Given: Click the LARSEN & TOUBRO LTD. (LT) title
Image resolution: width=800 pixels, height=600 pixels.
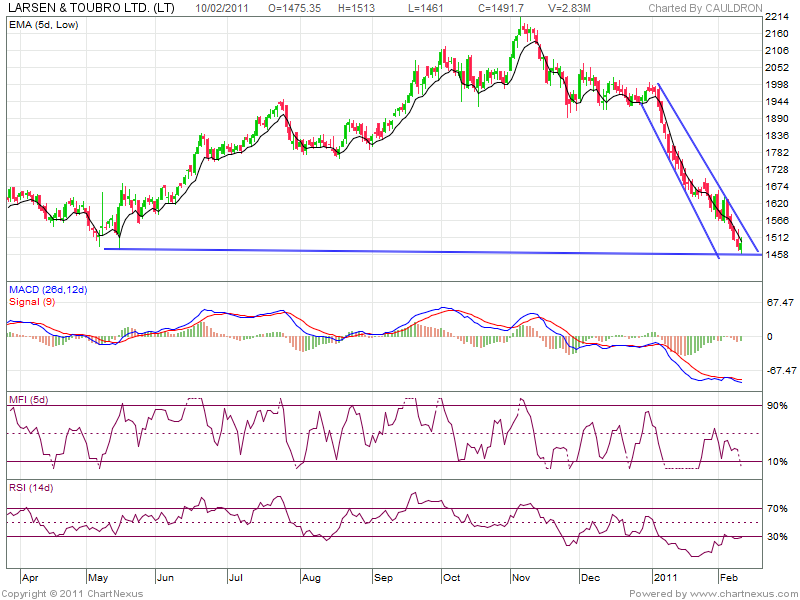Looking at the screenshot, I should coord(82,7).
